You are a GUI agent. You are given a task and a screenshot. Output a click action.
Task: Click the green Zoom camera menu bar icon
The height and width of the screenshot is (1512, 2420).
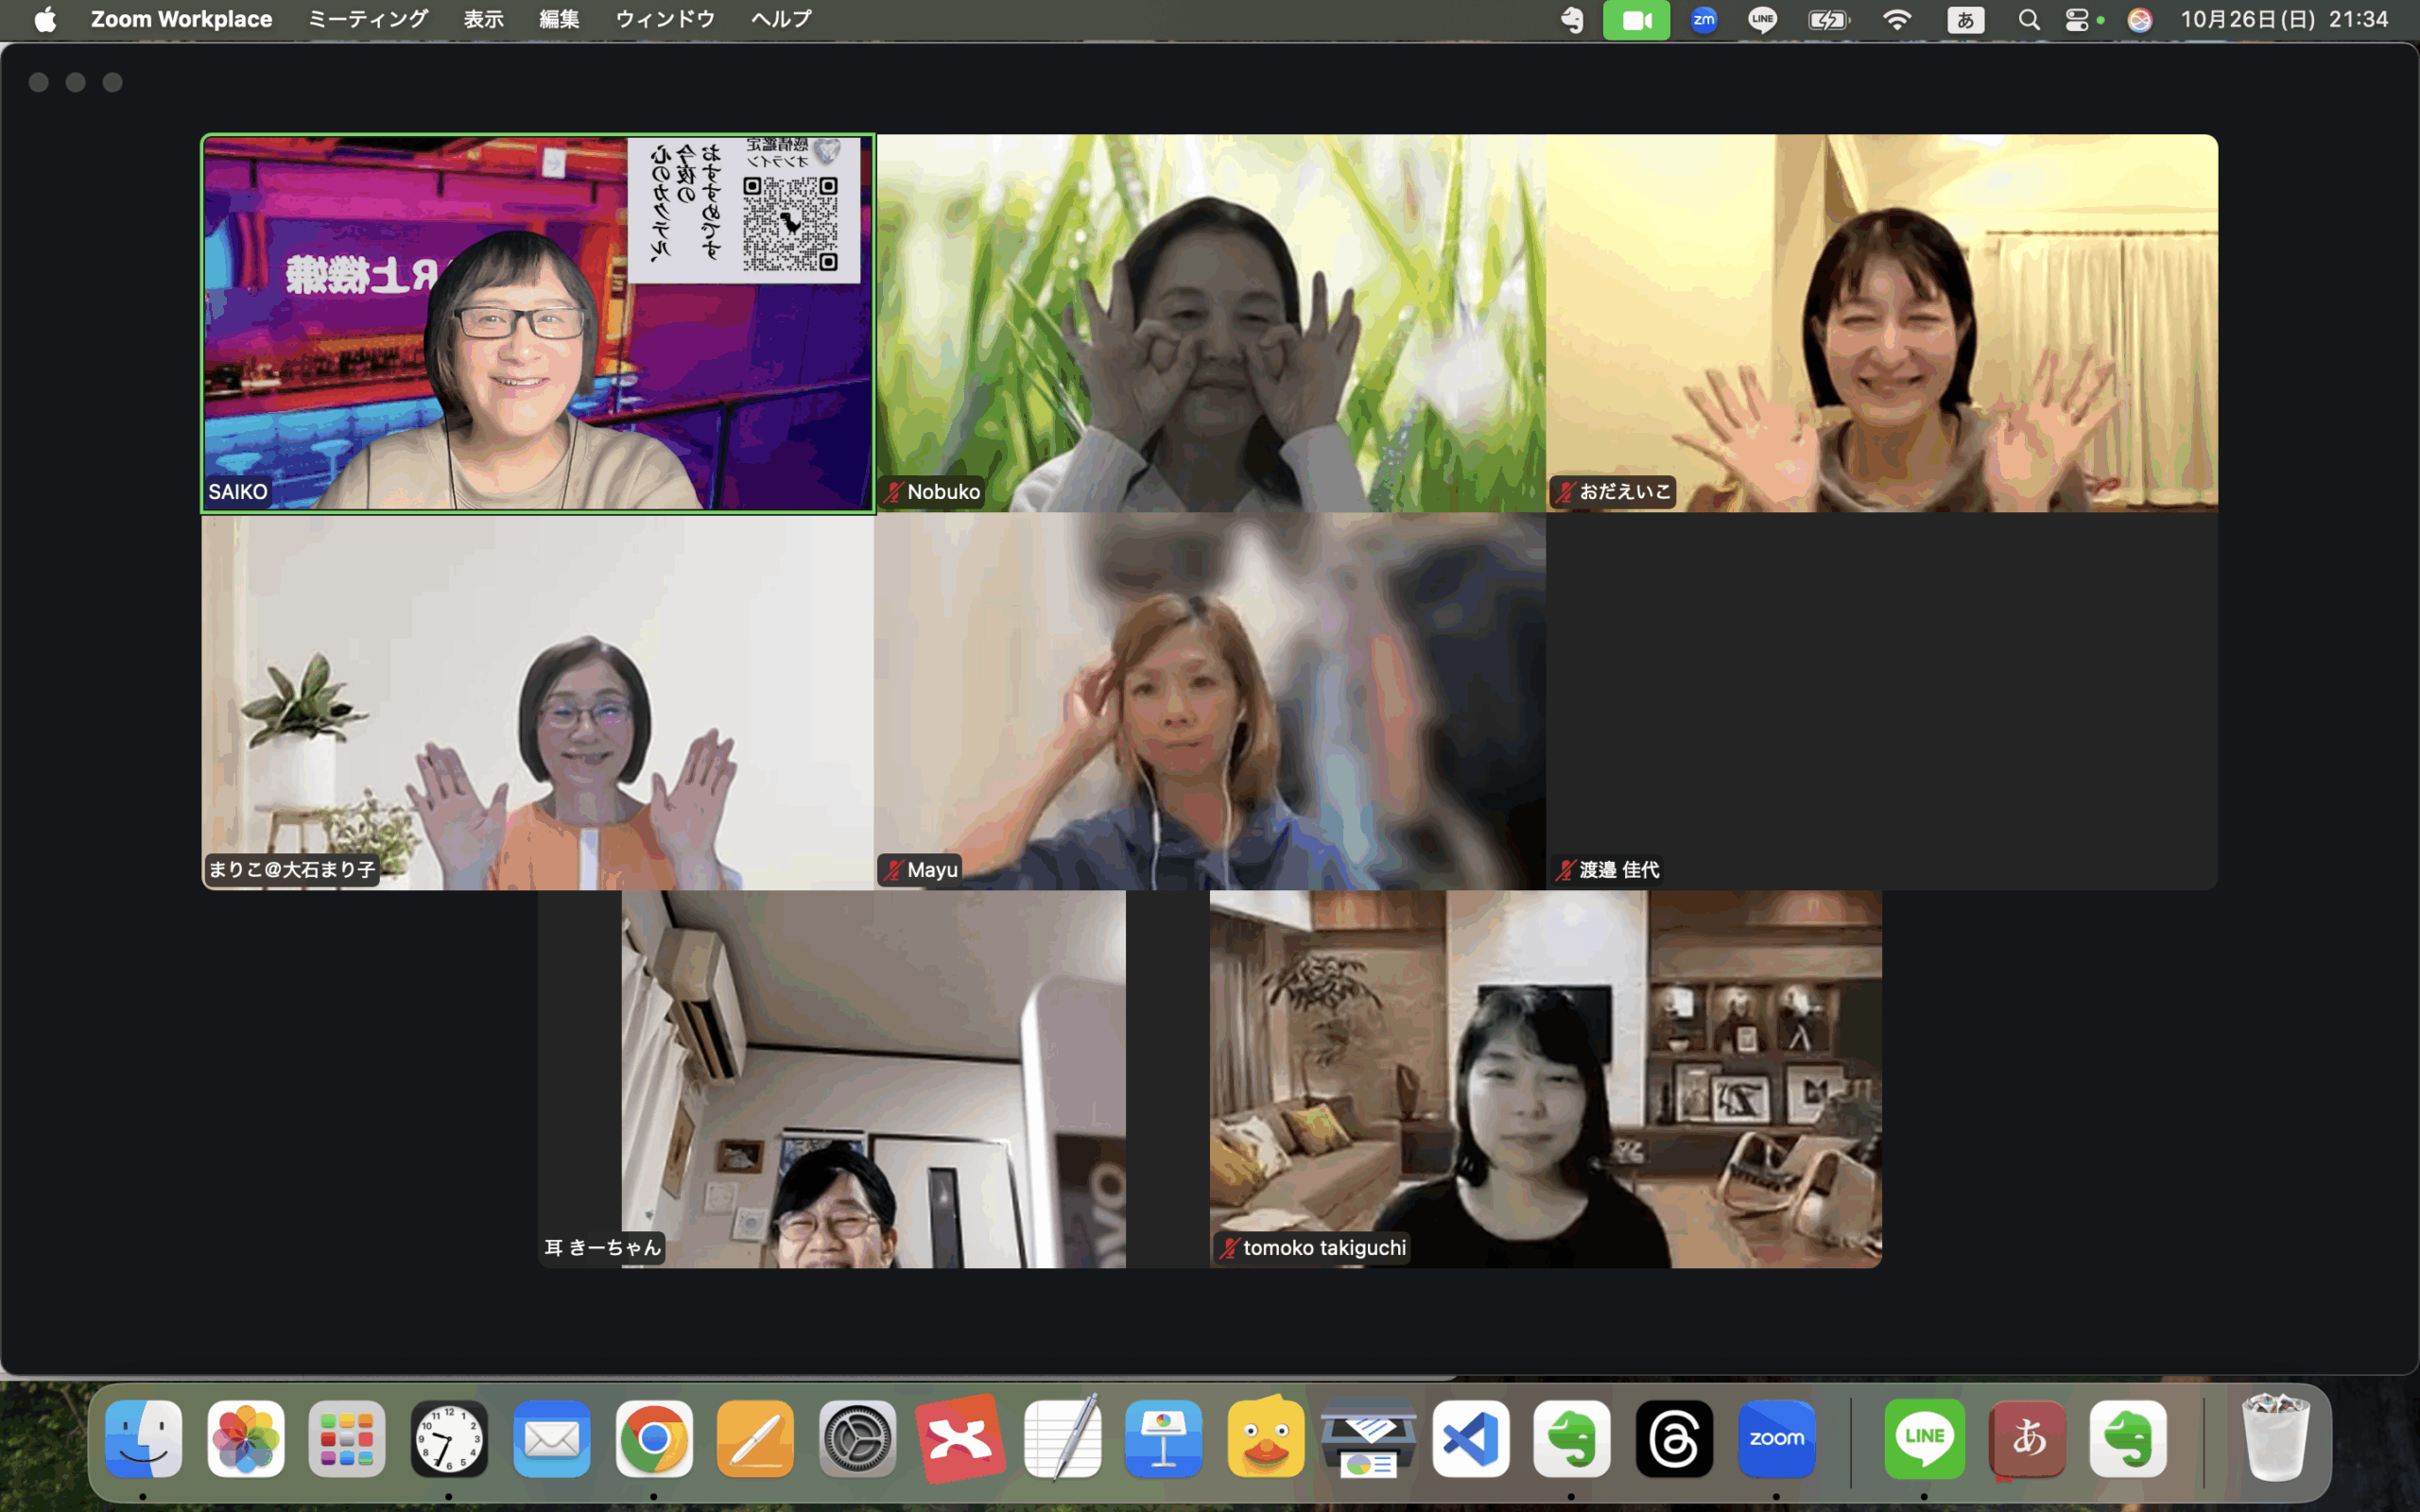point(1636,20)
